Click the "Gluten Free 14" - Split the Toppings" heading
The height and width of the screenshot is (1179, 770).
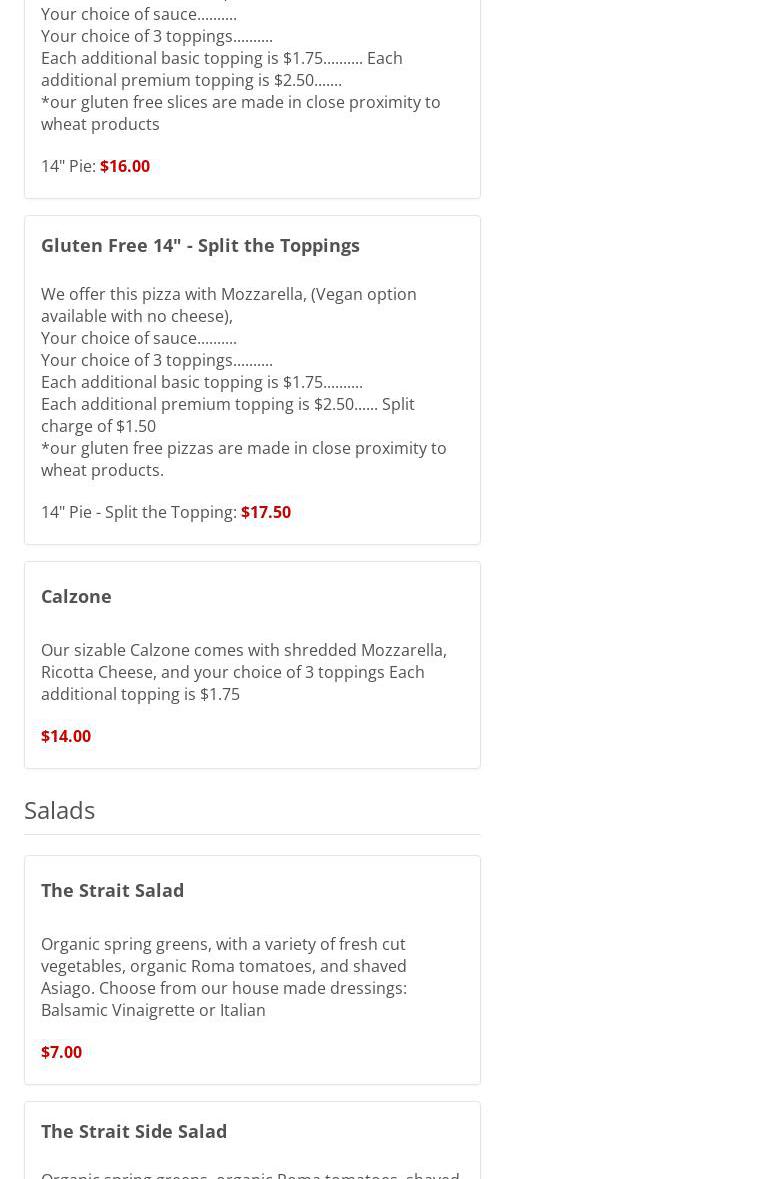pos(200,245)
